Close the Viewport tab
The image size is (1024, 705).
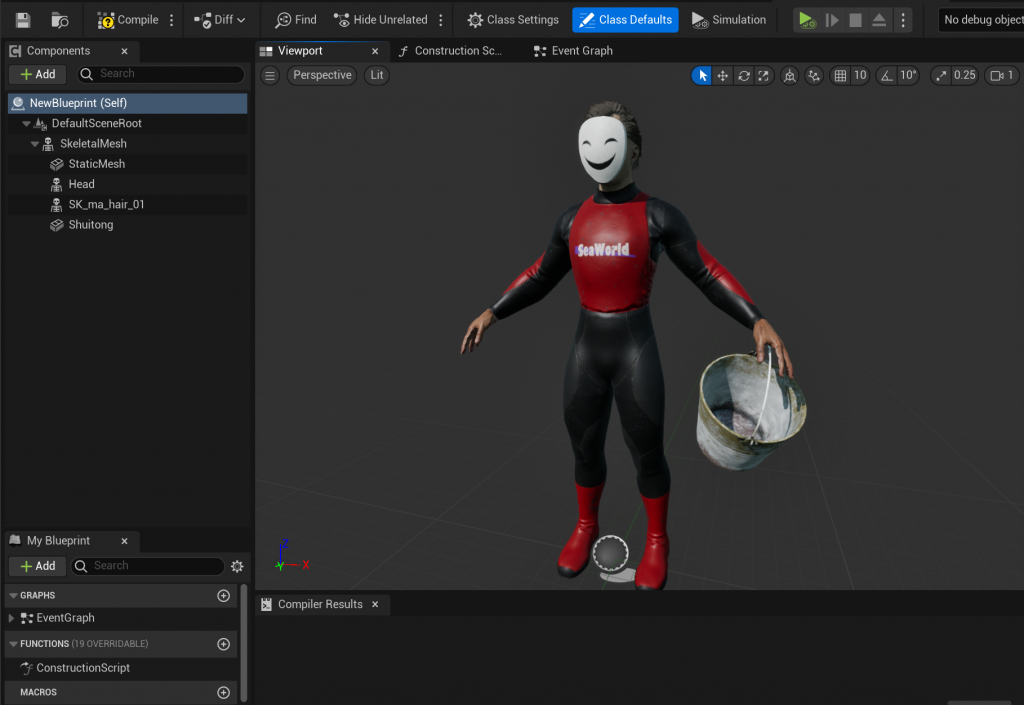[x=375, y=51]
